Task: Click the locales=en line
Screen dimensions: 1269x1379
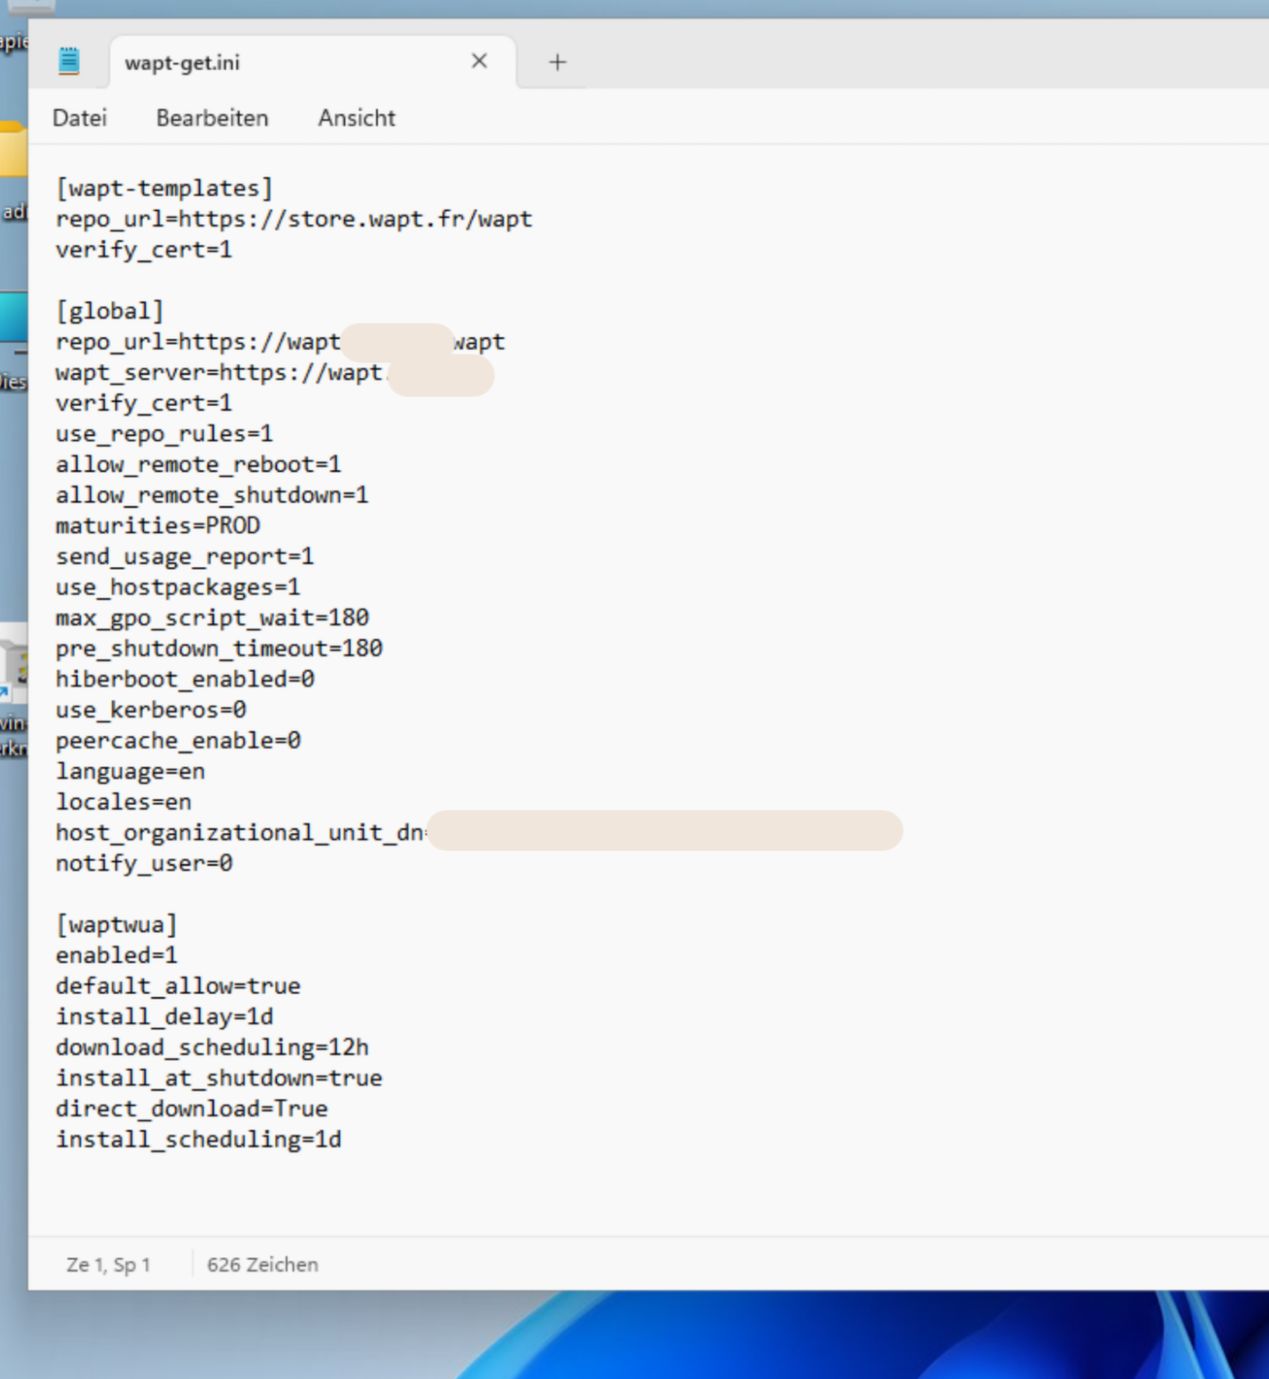Action: 124,802
